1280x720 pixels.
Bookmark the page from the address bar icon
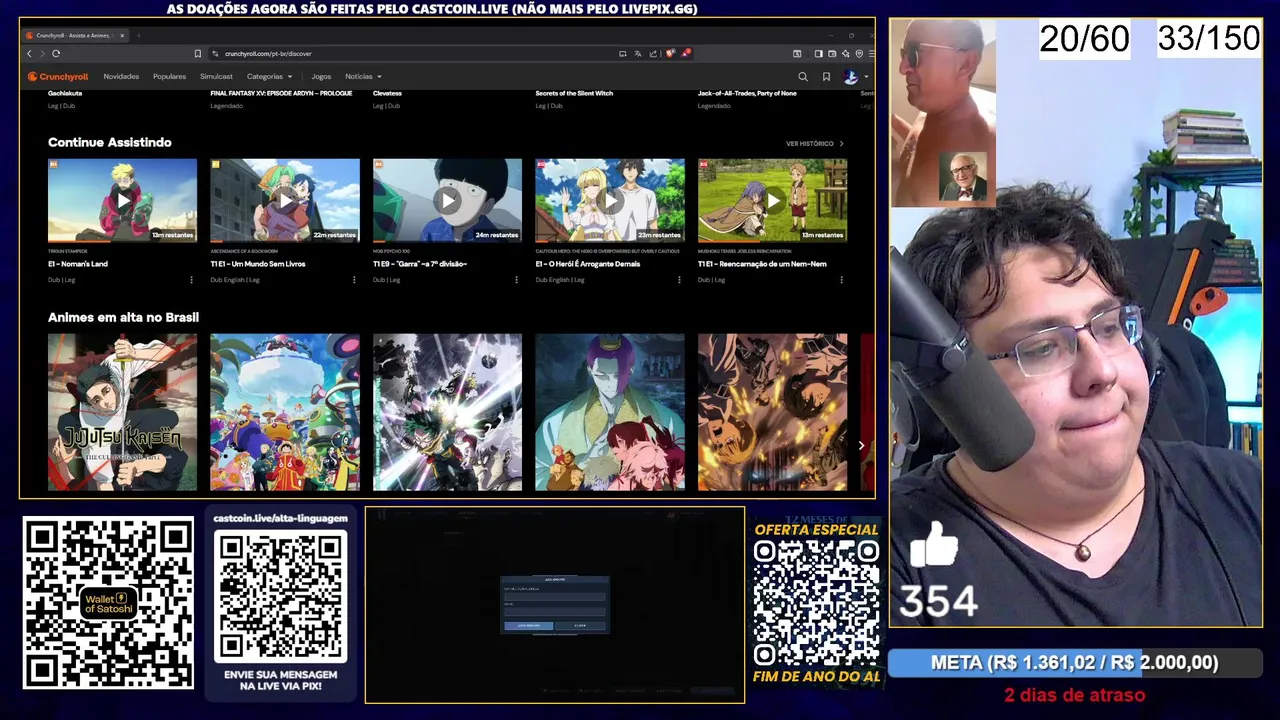[x=198, y=53]
